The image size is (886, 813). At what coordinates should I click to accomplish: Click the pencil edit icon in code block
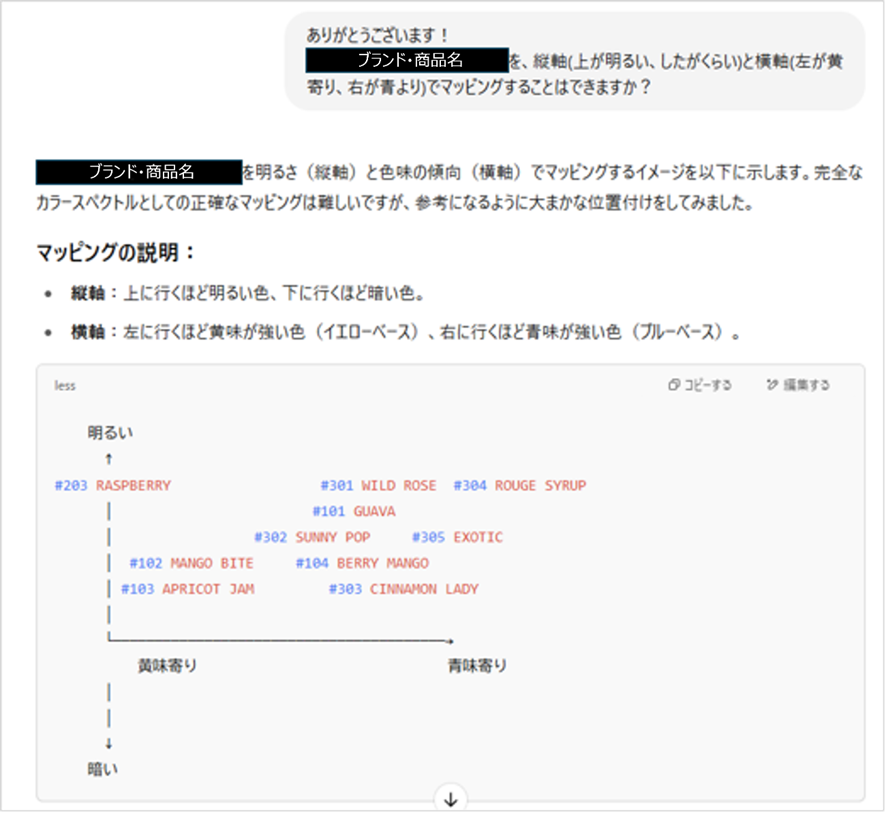pos(772,385)
